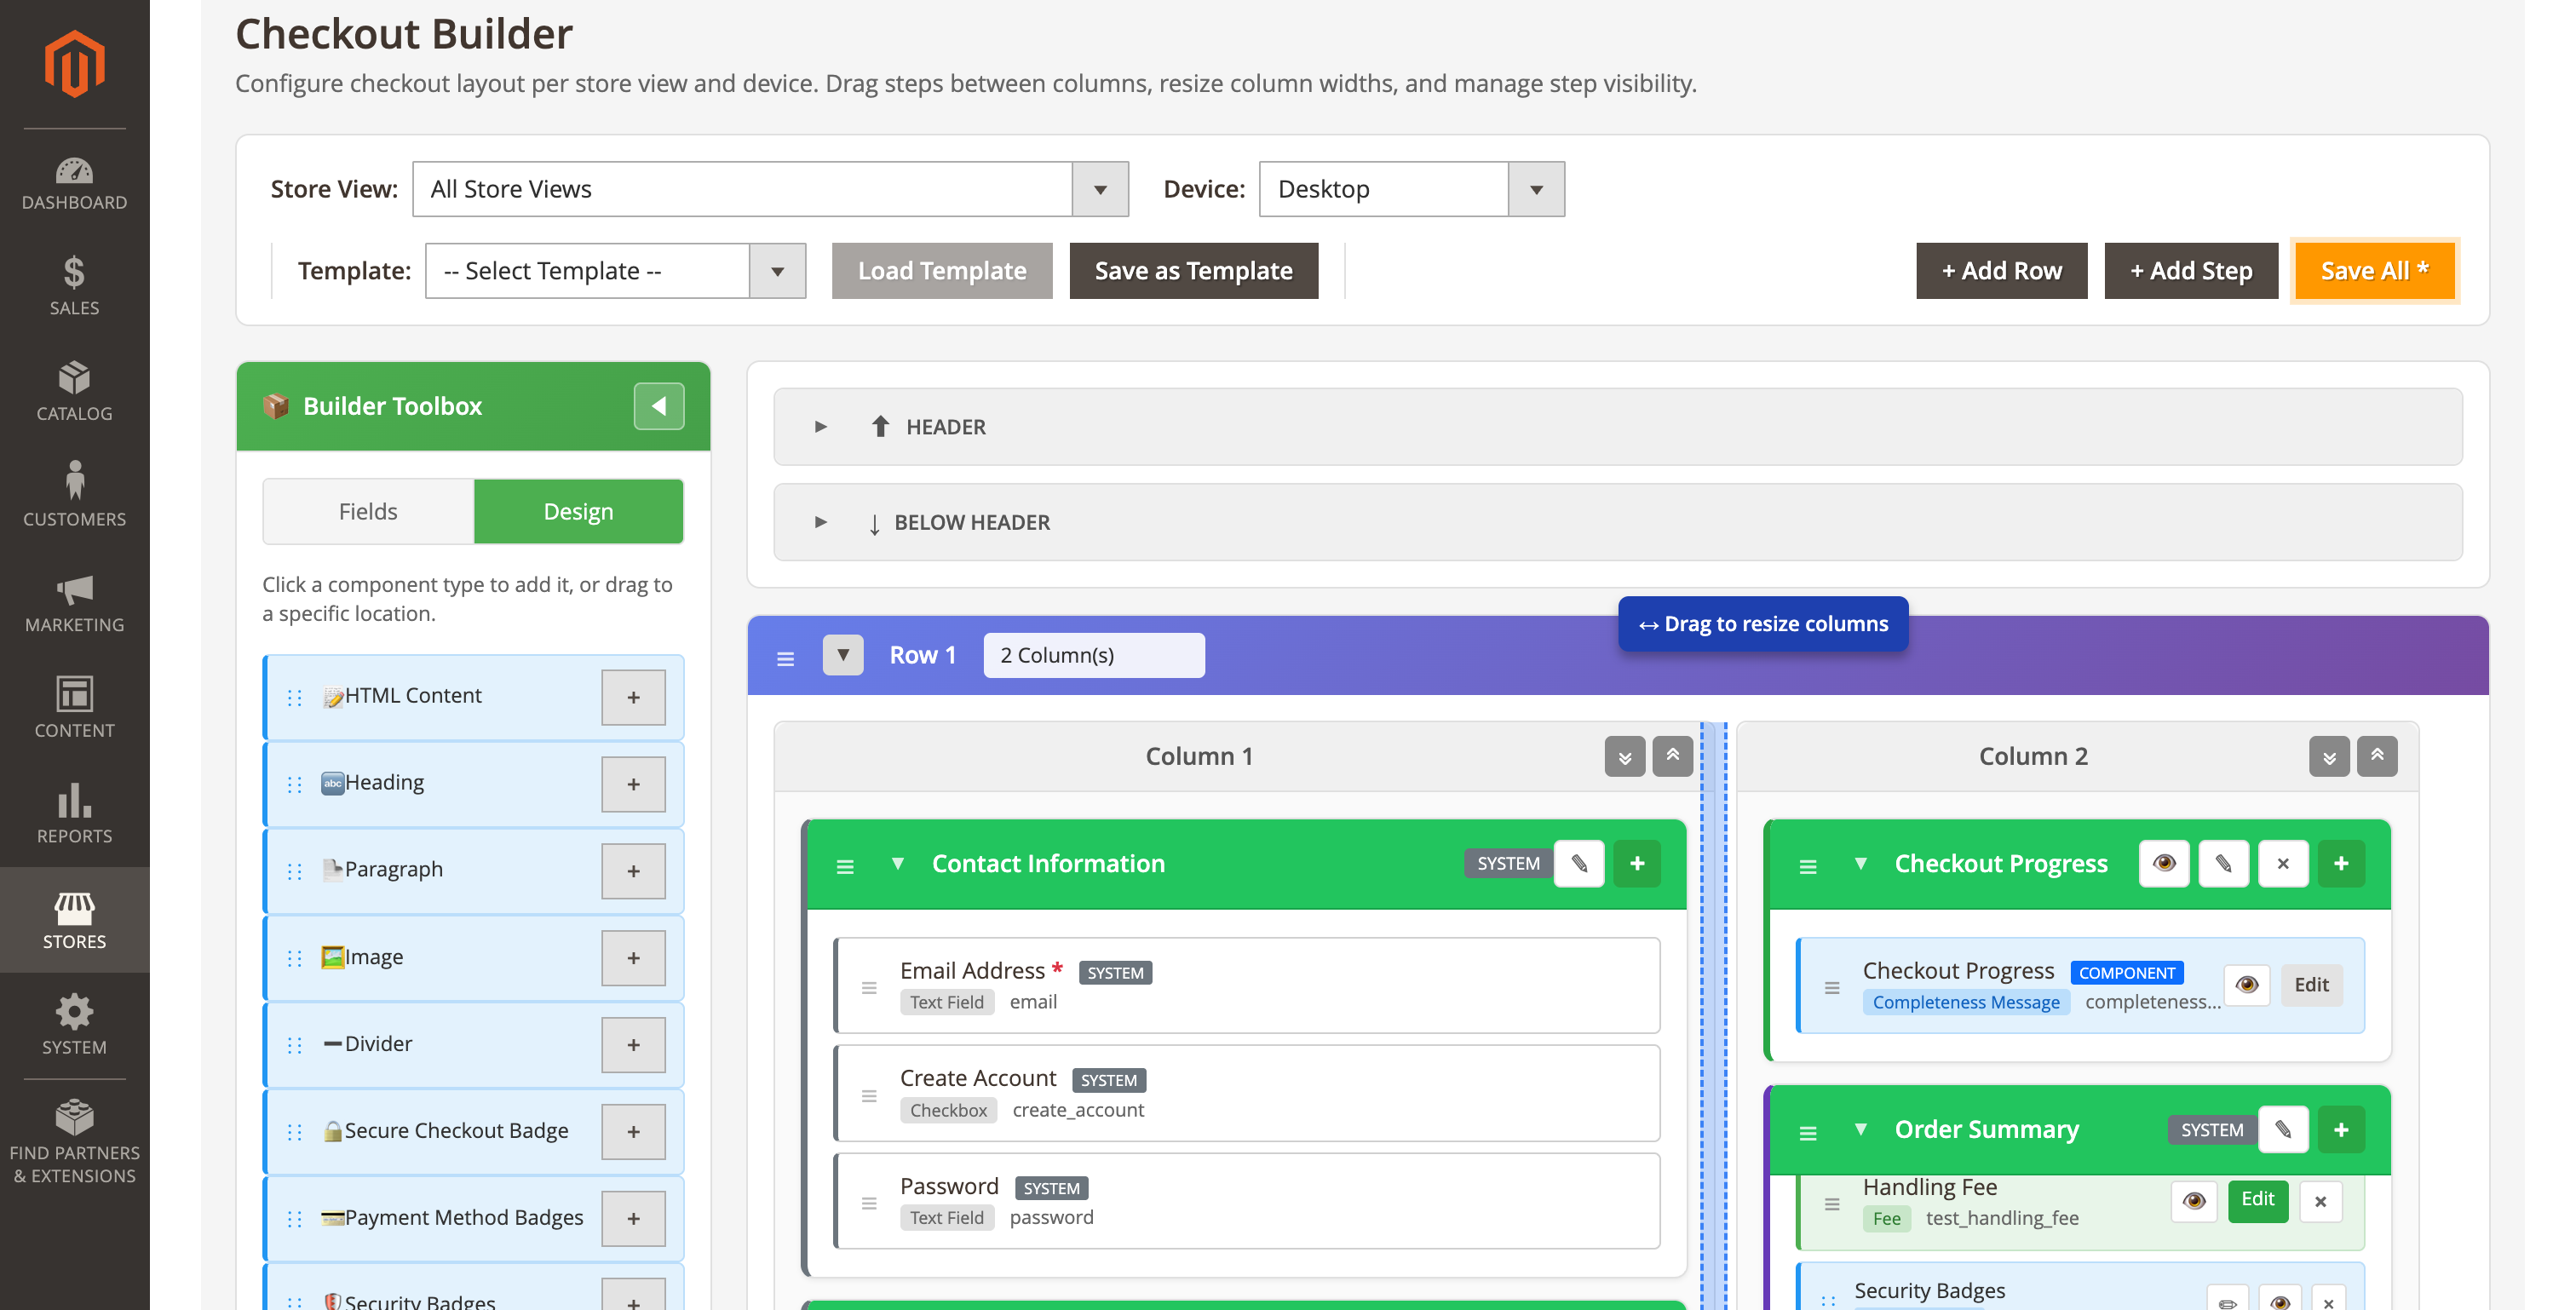Click the Save All button

(x=2374, y=270)
